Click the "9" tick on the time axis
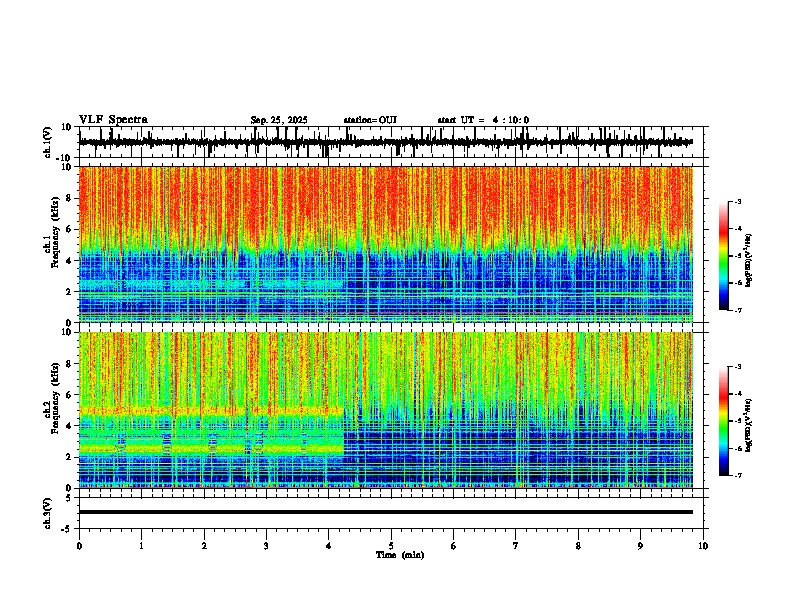The height and width of the screenshot is (612, 792). 640,546
